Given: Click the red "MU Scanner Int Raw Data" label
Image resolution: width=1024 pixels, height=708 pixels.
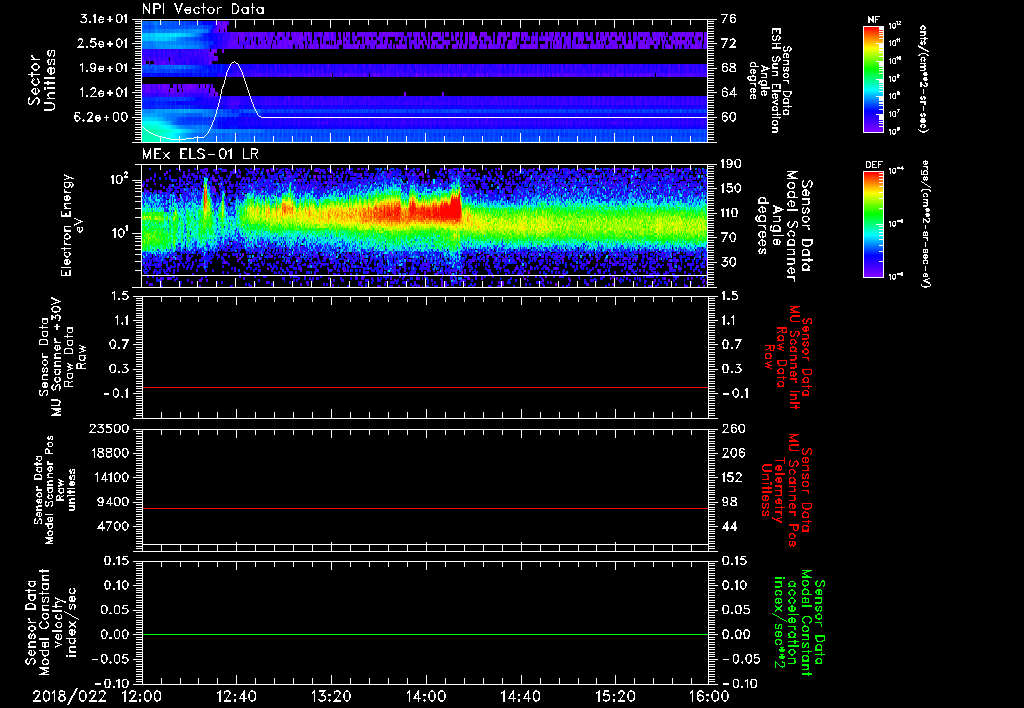Looking at the screenshot, I should (x=788, y=357).
